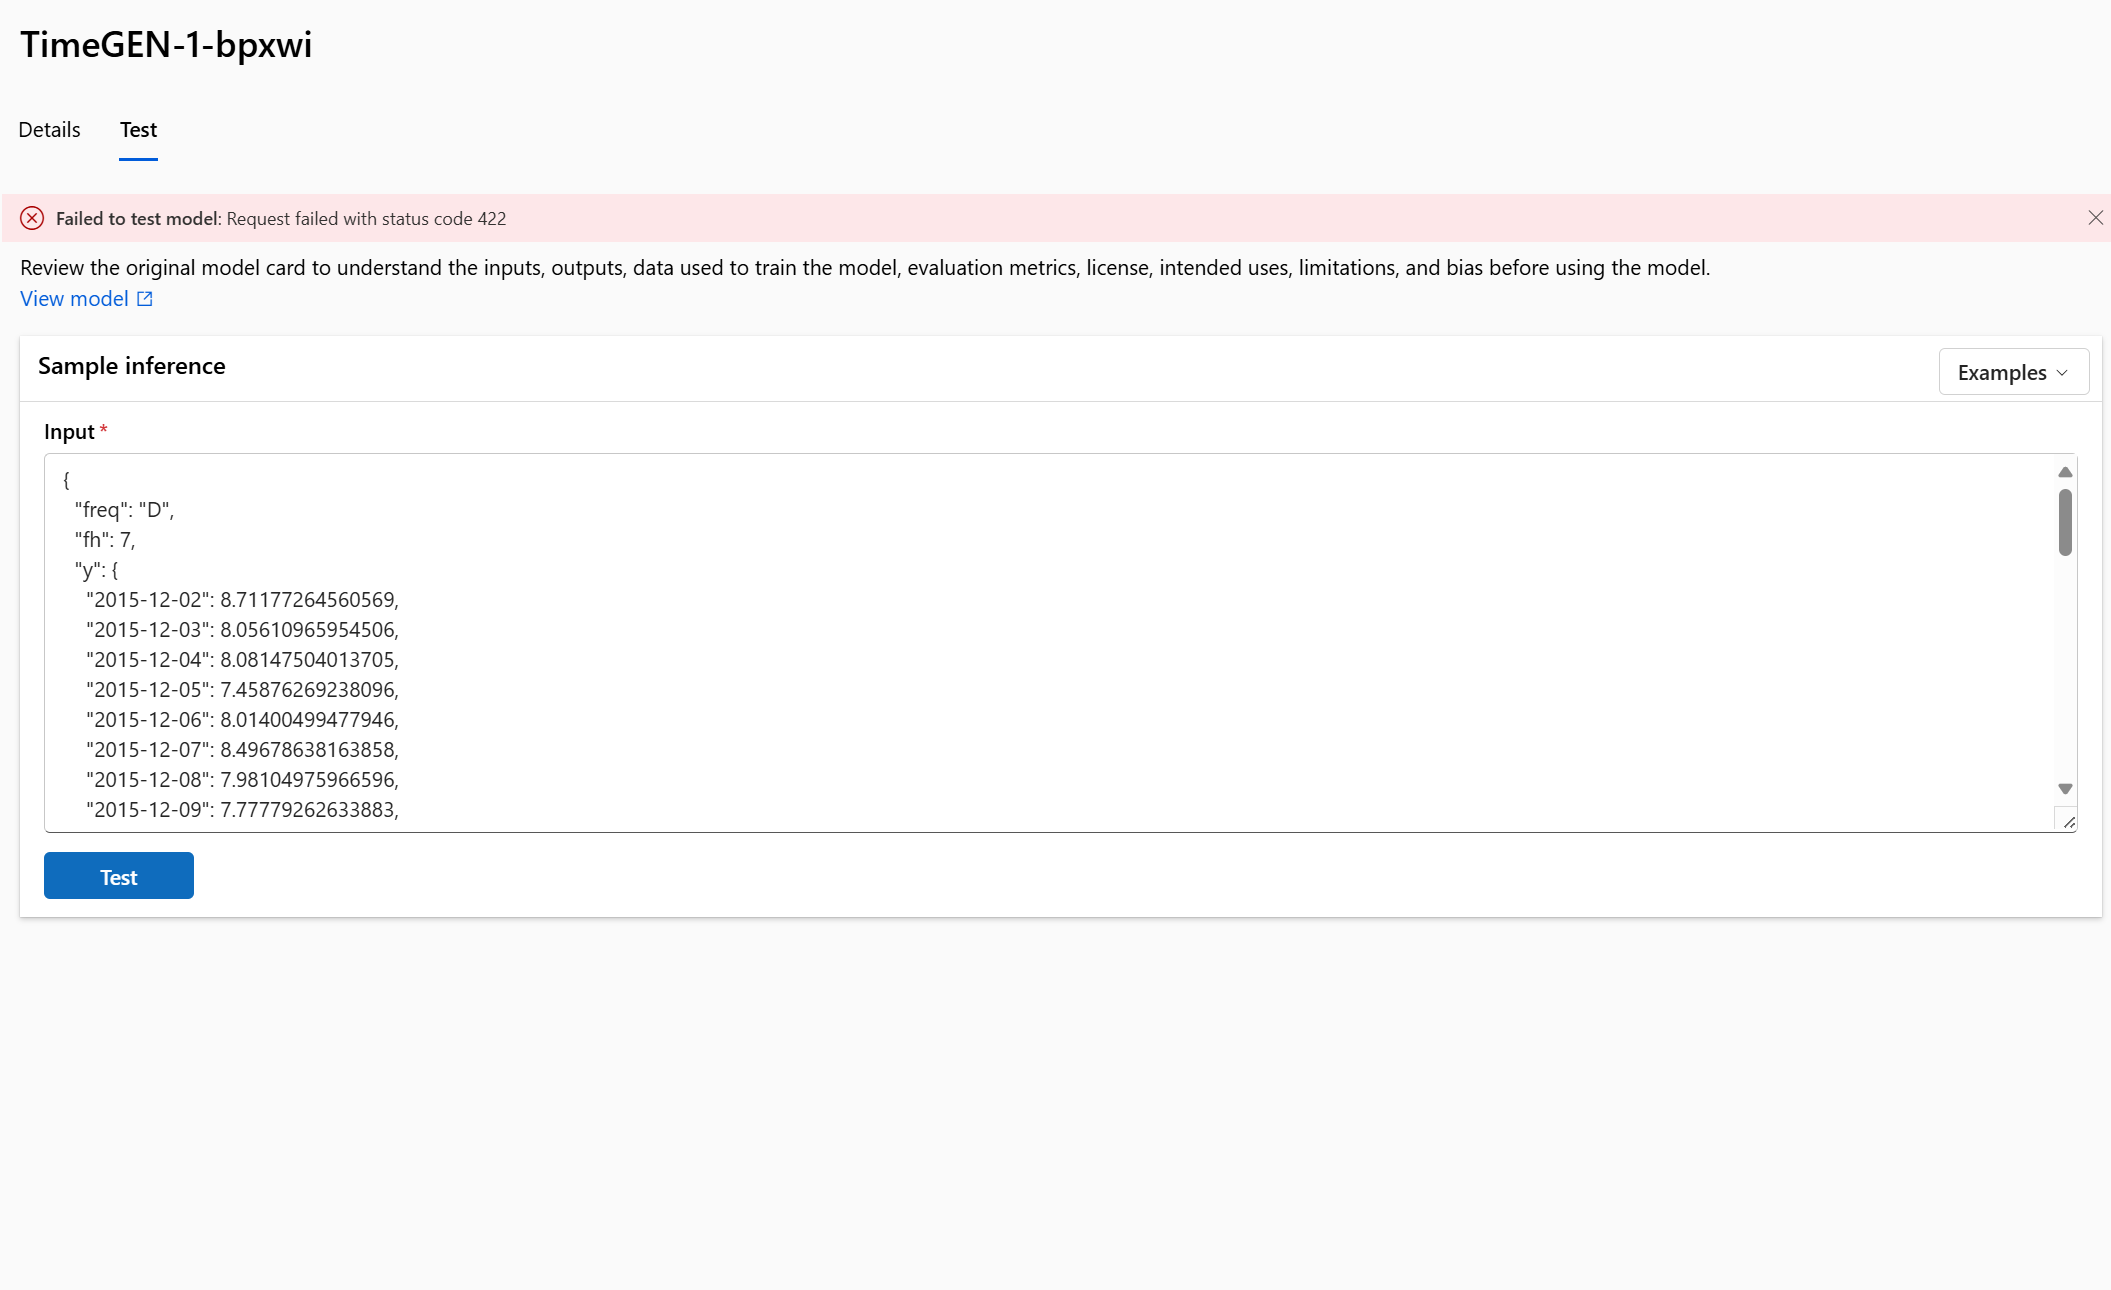The height and width of the screenshot is (1290, 2111).
Task: Select the Test tab
Action: pyautogui.click(x=138, y=130)
